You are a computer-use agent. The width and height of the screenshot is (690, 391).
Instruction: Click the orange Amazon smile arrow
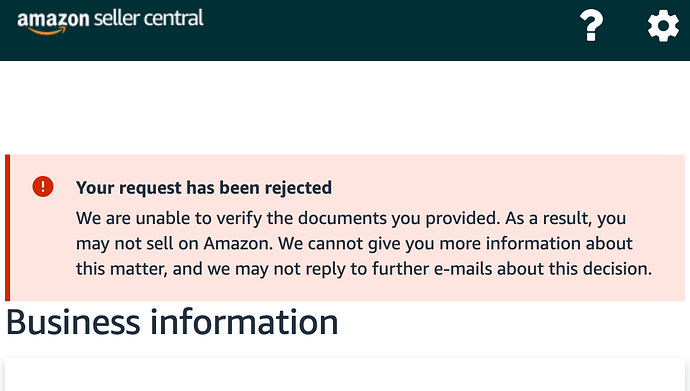pos(47,30)
